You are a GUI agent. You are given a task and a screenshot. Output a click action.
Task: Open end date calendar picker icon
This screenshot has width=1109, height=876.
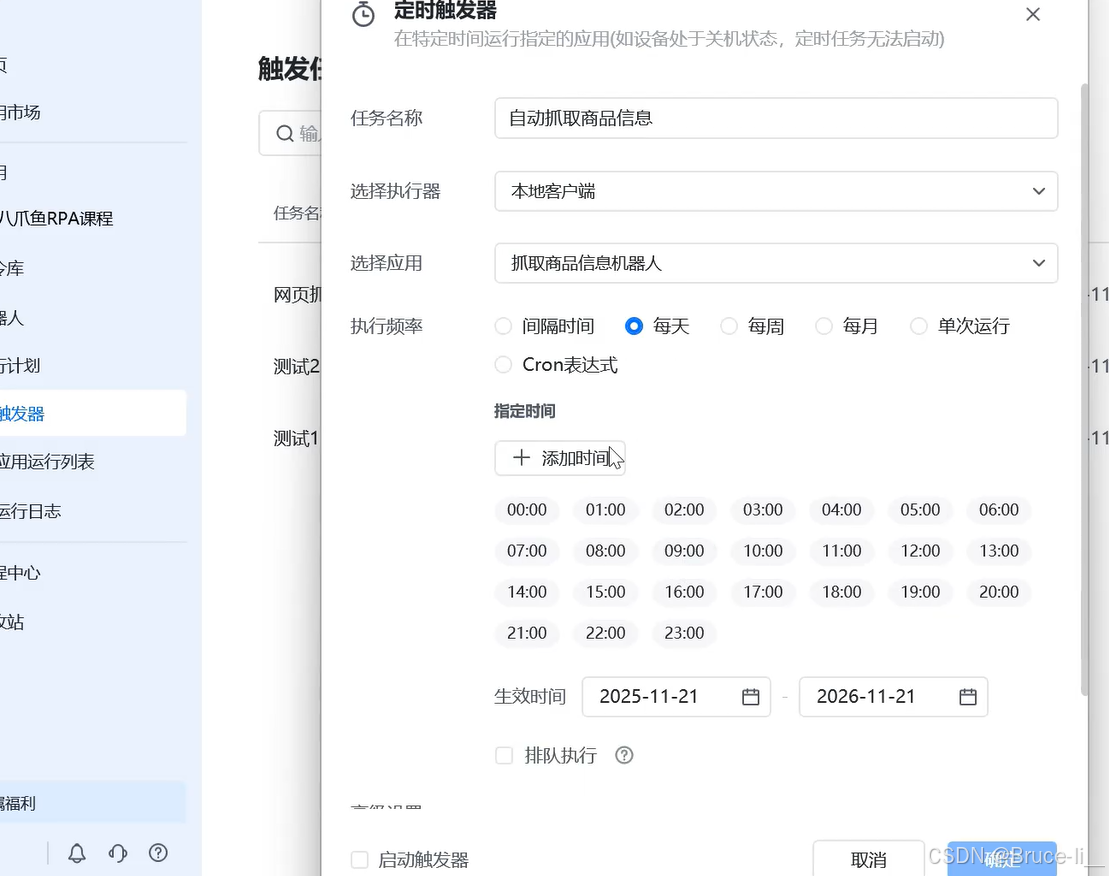pos(968,696)
